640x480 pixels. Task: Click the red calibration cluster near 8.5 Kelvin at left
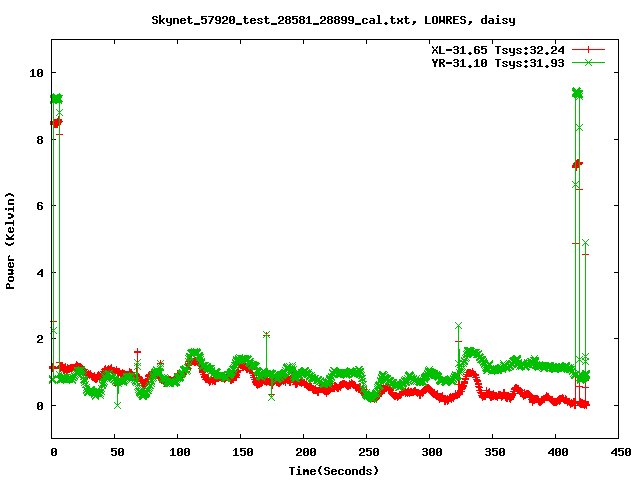[56, 122]
